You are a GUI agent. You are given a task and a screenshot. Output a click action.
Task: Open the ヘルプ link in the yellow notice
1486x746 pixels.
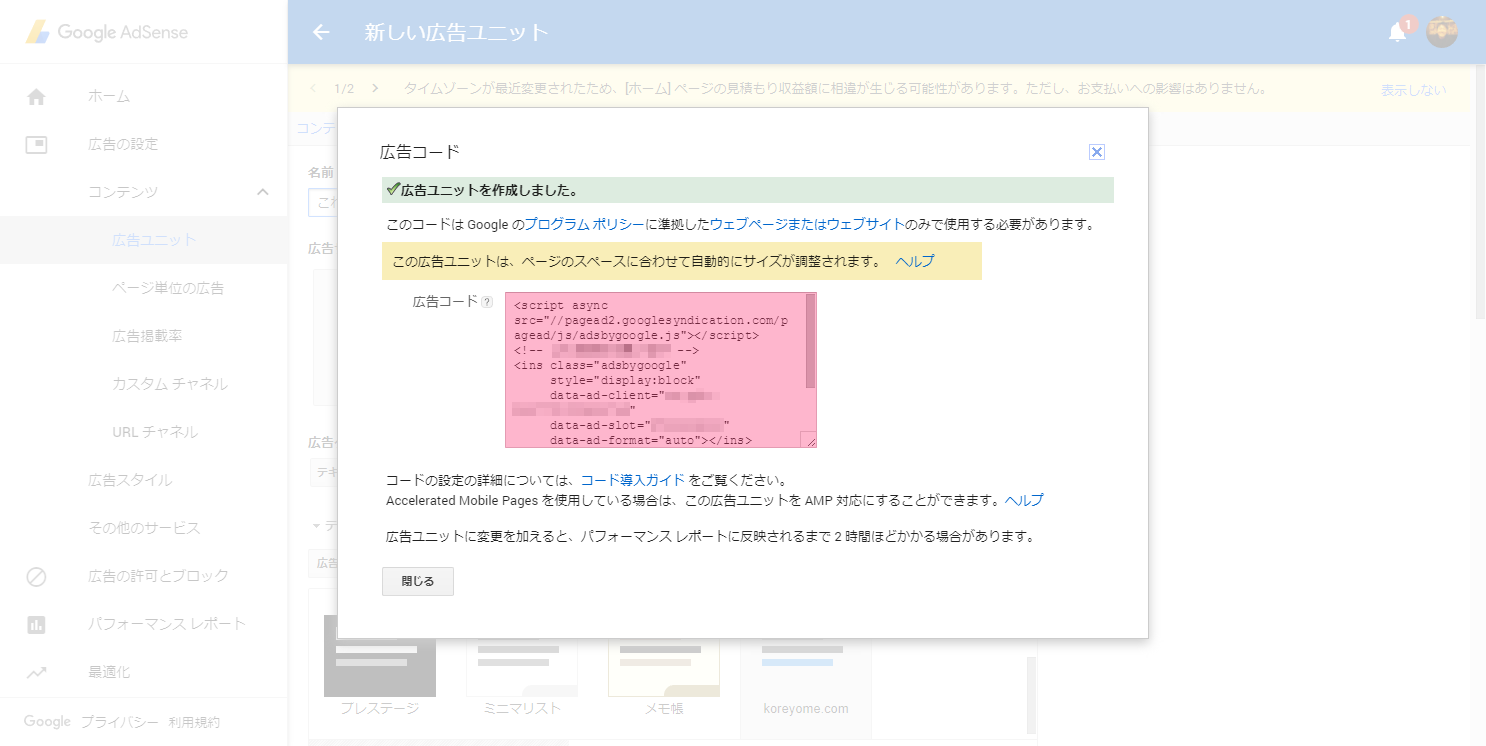pyautogui.click(x=915, y=261)
